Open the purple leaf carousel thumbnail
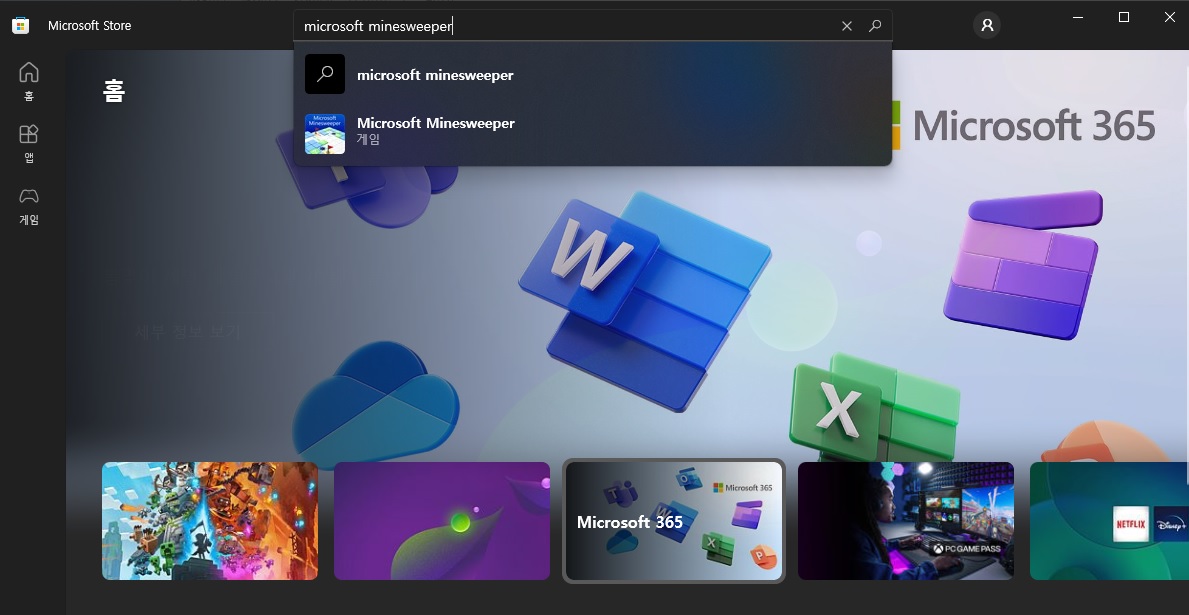Viewport: 1189px width, 615px height. click(x=441, y=521)
